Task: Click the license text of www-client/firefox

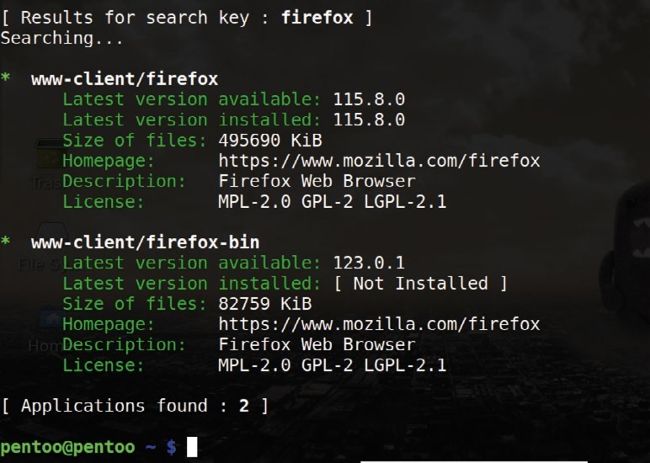Action: [x=332, y=201]
